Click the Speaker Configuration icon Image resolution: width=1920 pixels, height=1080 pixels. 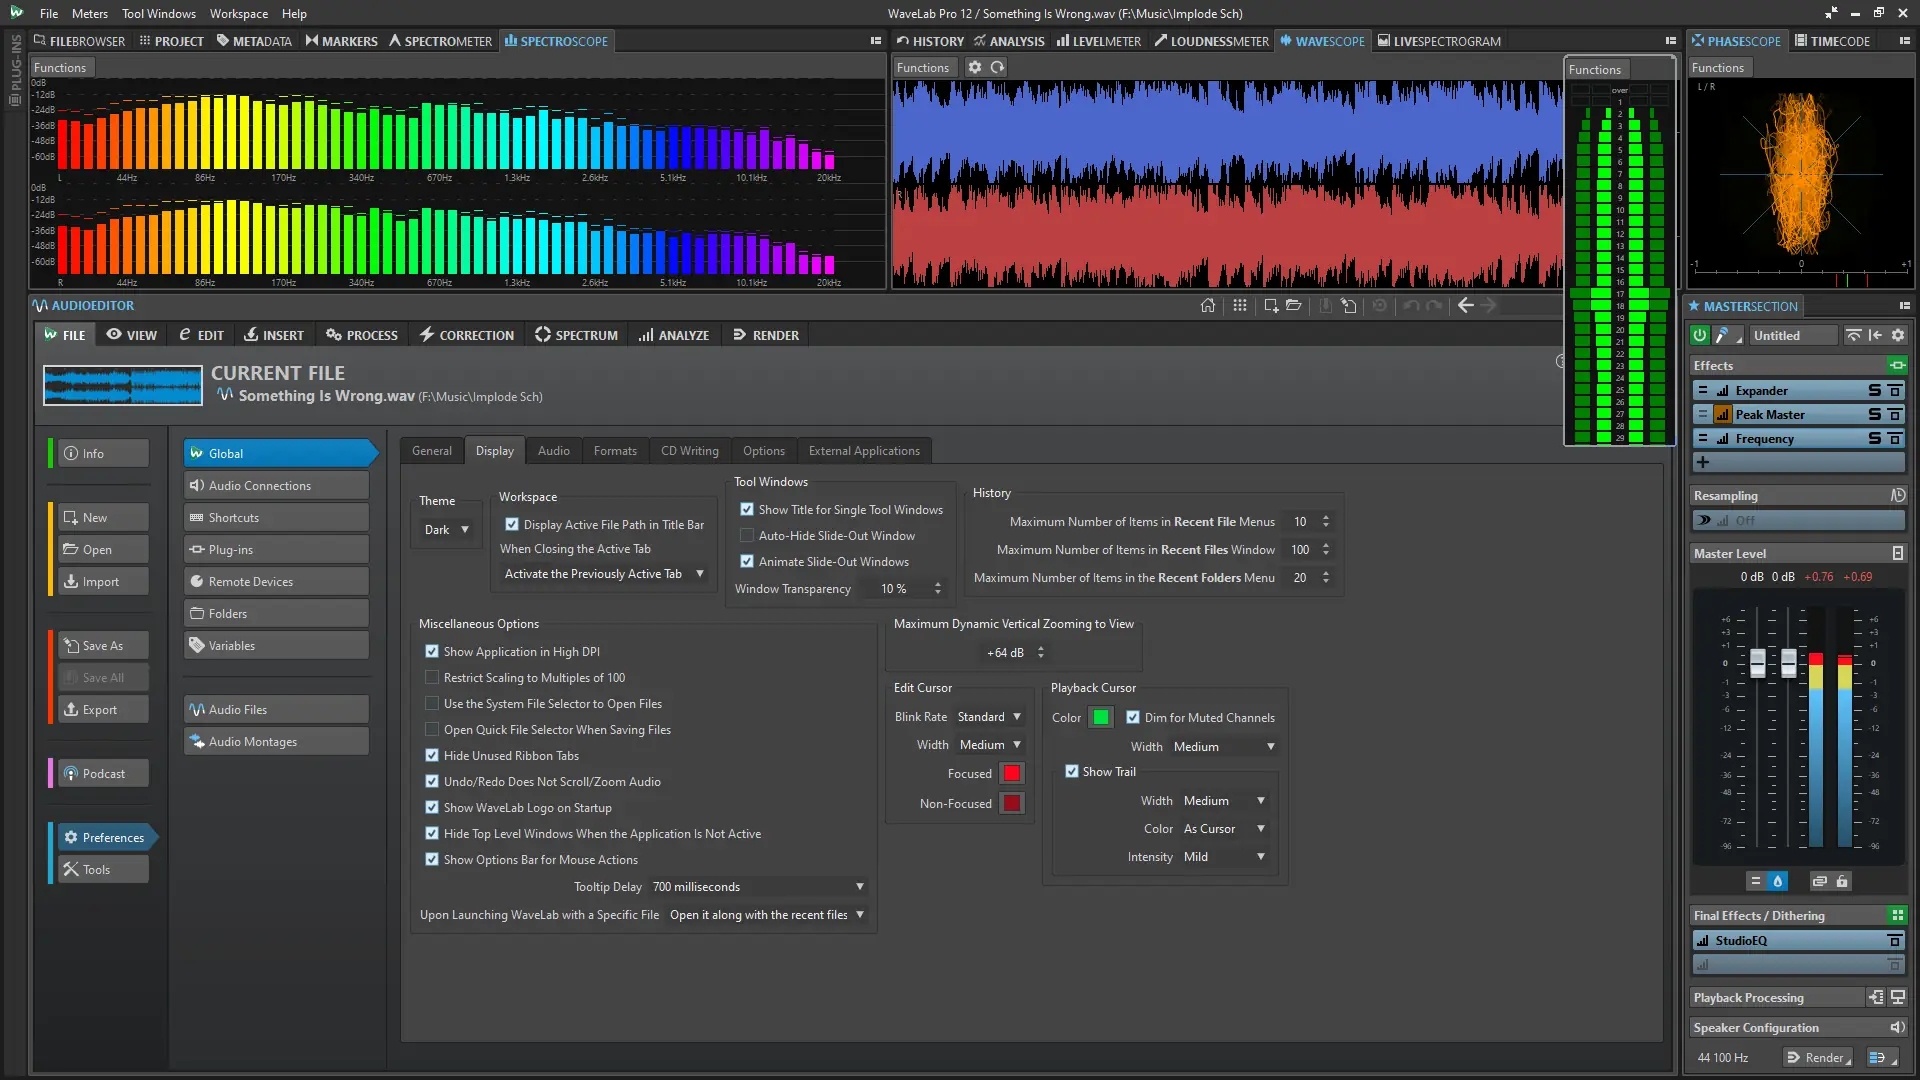pyautogui.click(x=1896, y=1028)
